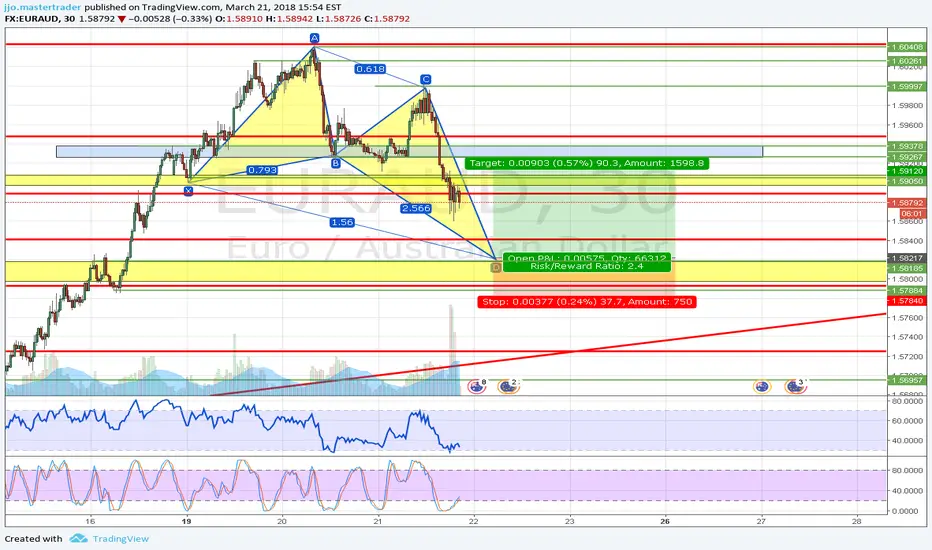Select the green Target label of the long position

[587, 163]
